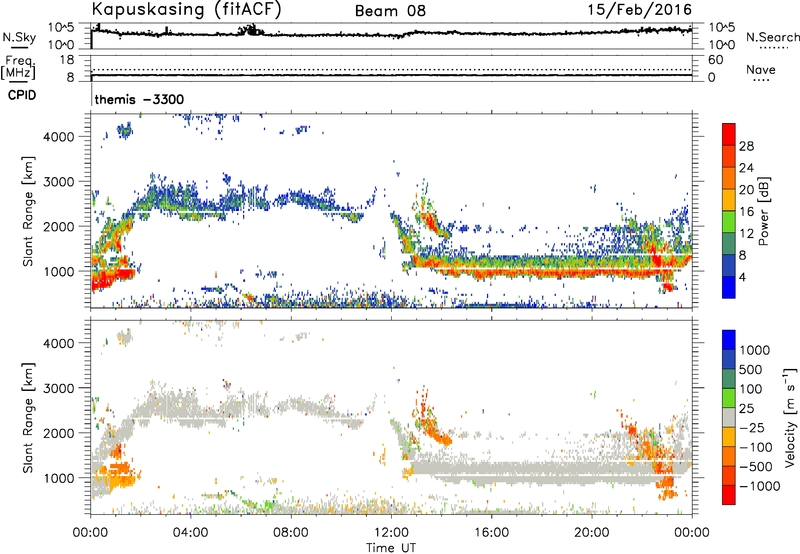Click the "20:00" time tick label
The height and width of the screenshot is (554, 800).
[x=591, y=533]
